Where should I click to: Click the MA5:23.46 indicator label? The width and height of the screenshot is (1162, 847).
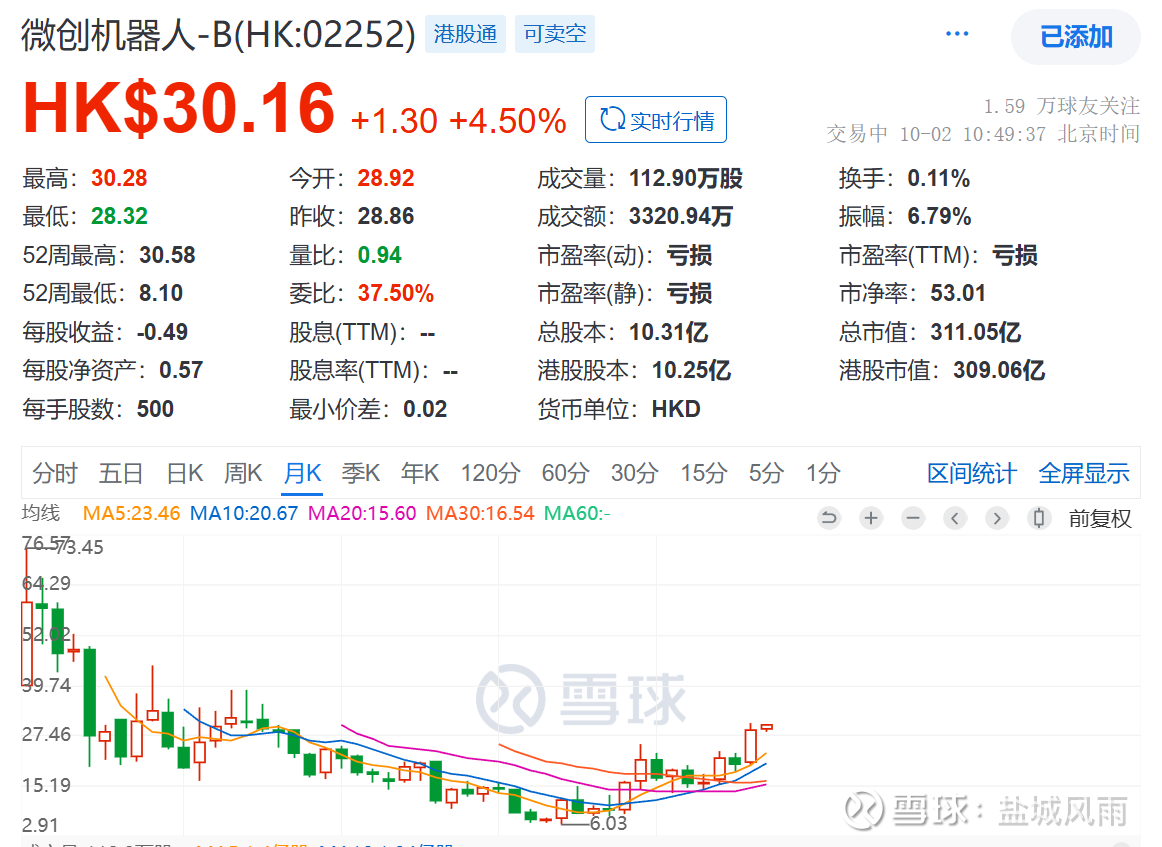(131, 513)
